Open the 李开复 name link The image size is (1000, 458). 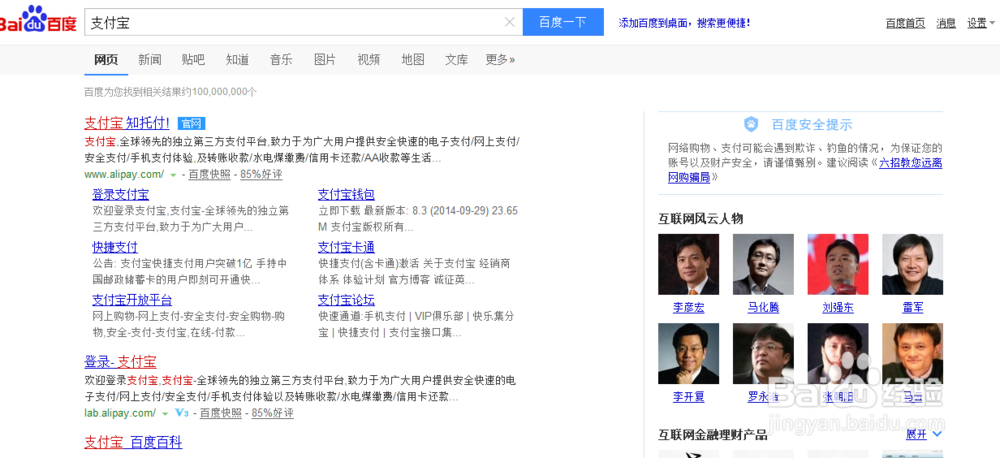tap(689, 397)
